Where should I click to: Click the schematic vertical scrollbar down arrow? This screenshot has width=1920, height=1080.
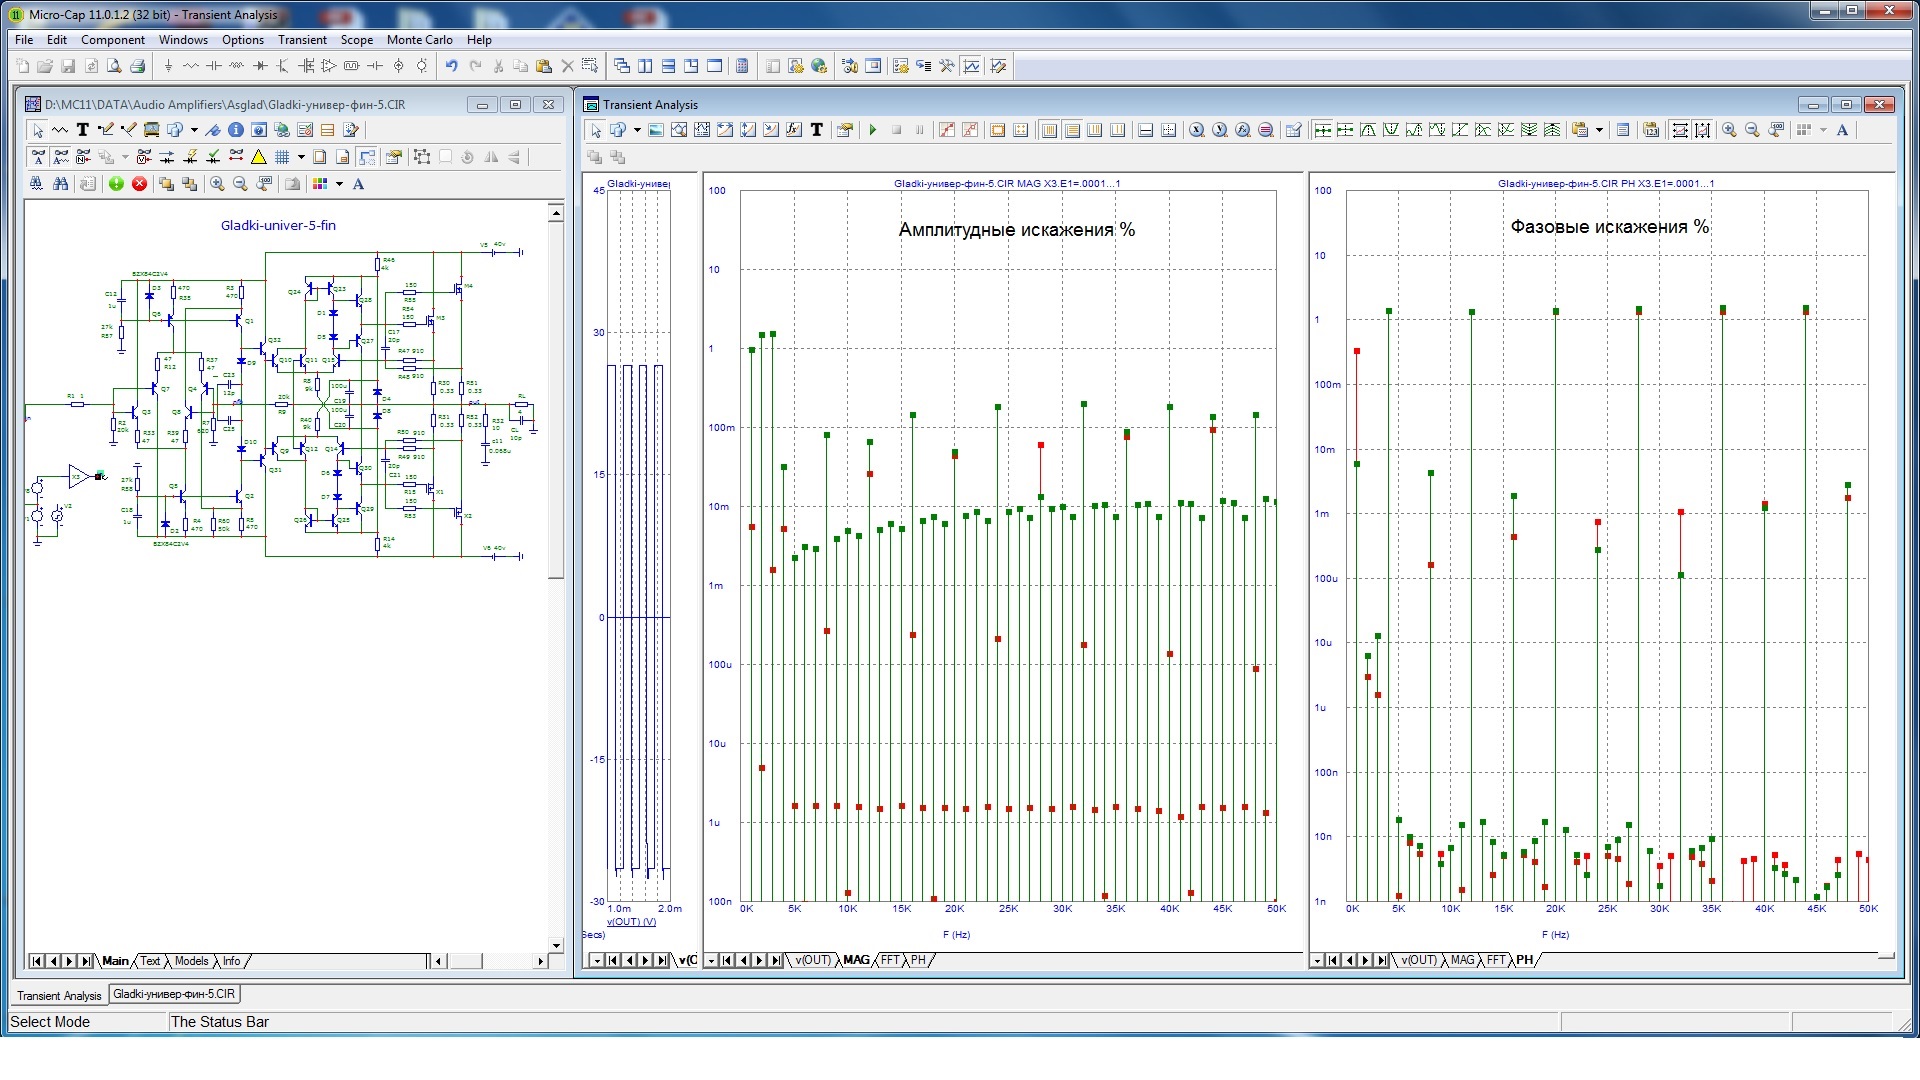556,945
